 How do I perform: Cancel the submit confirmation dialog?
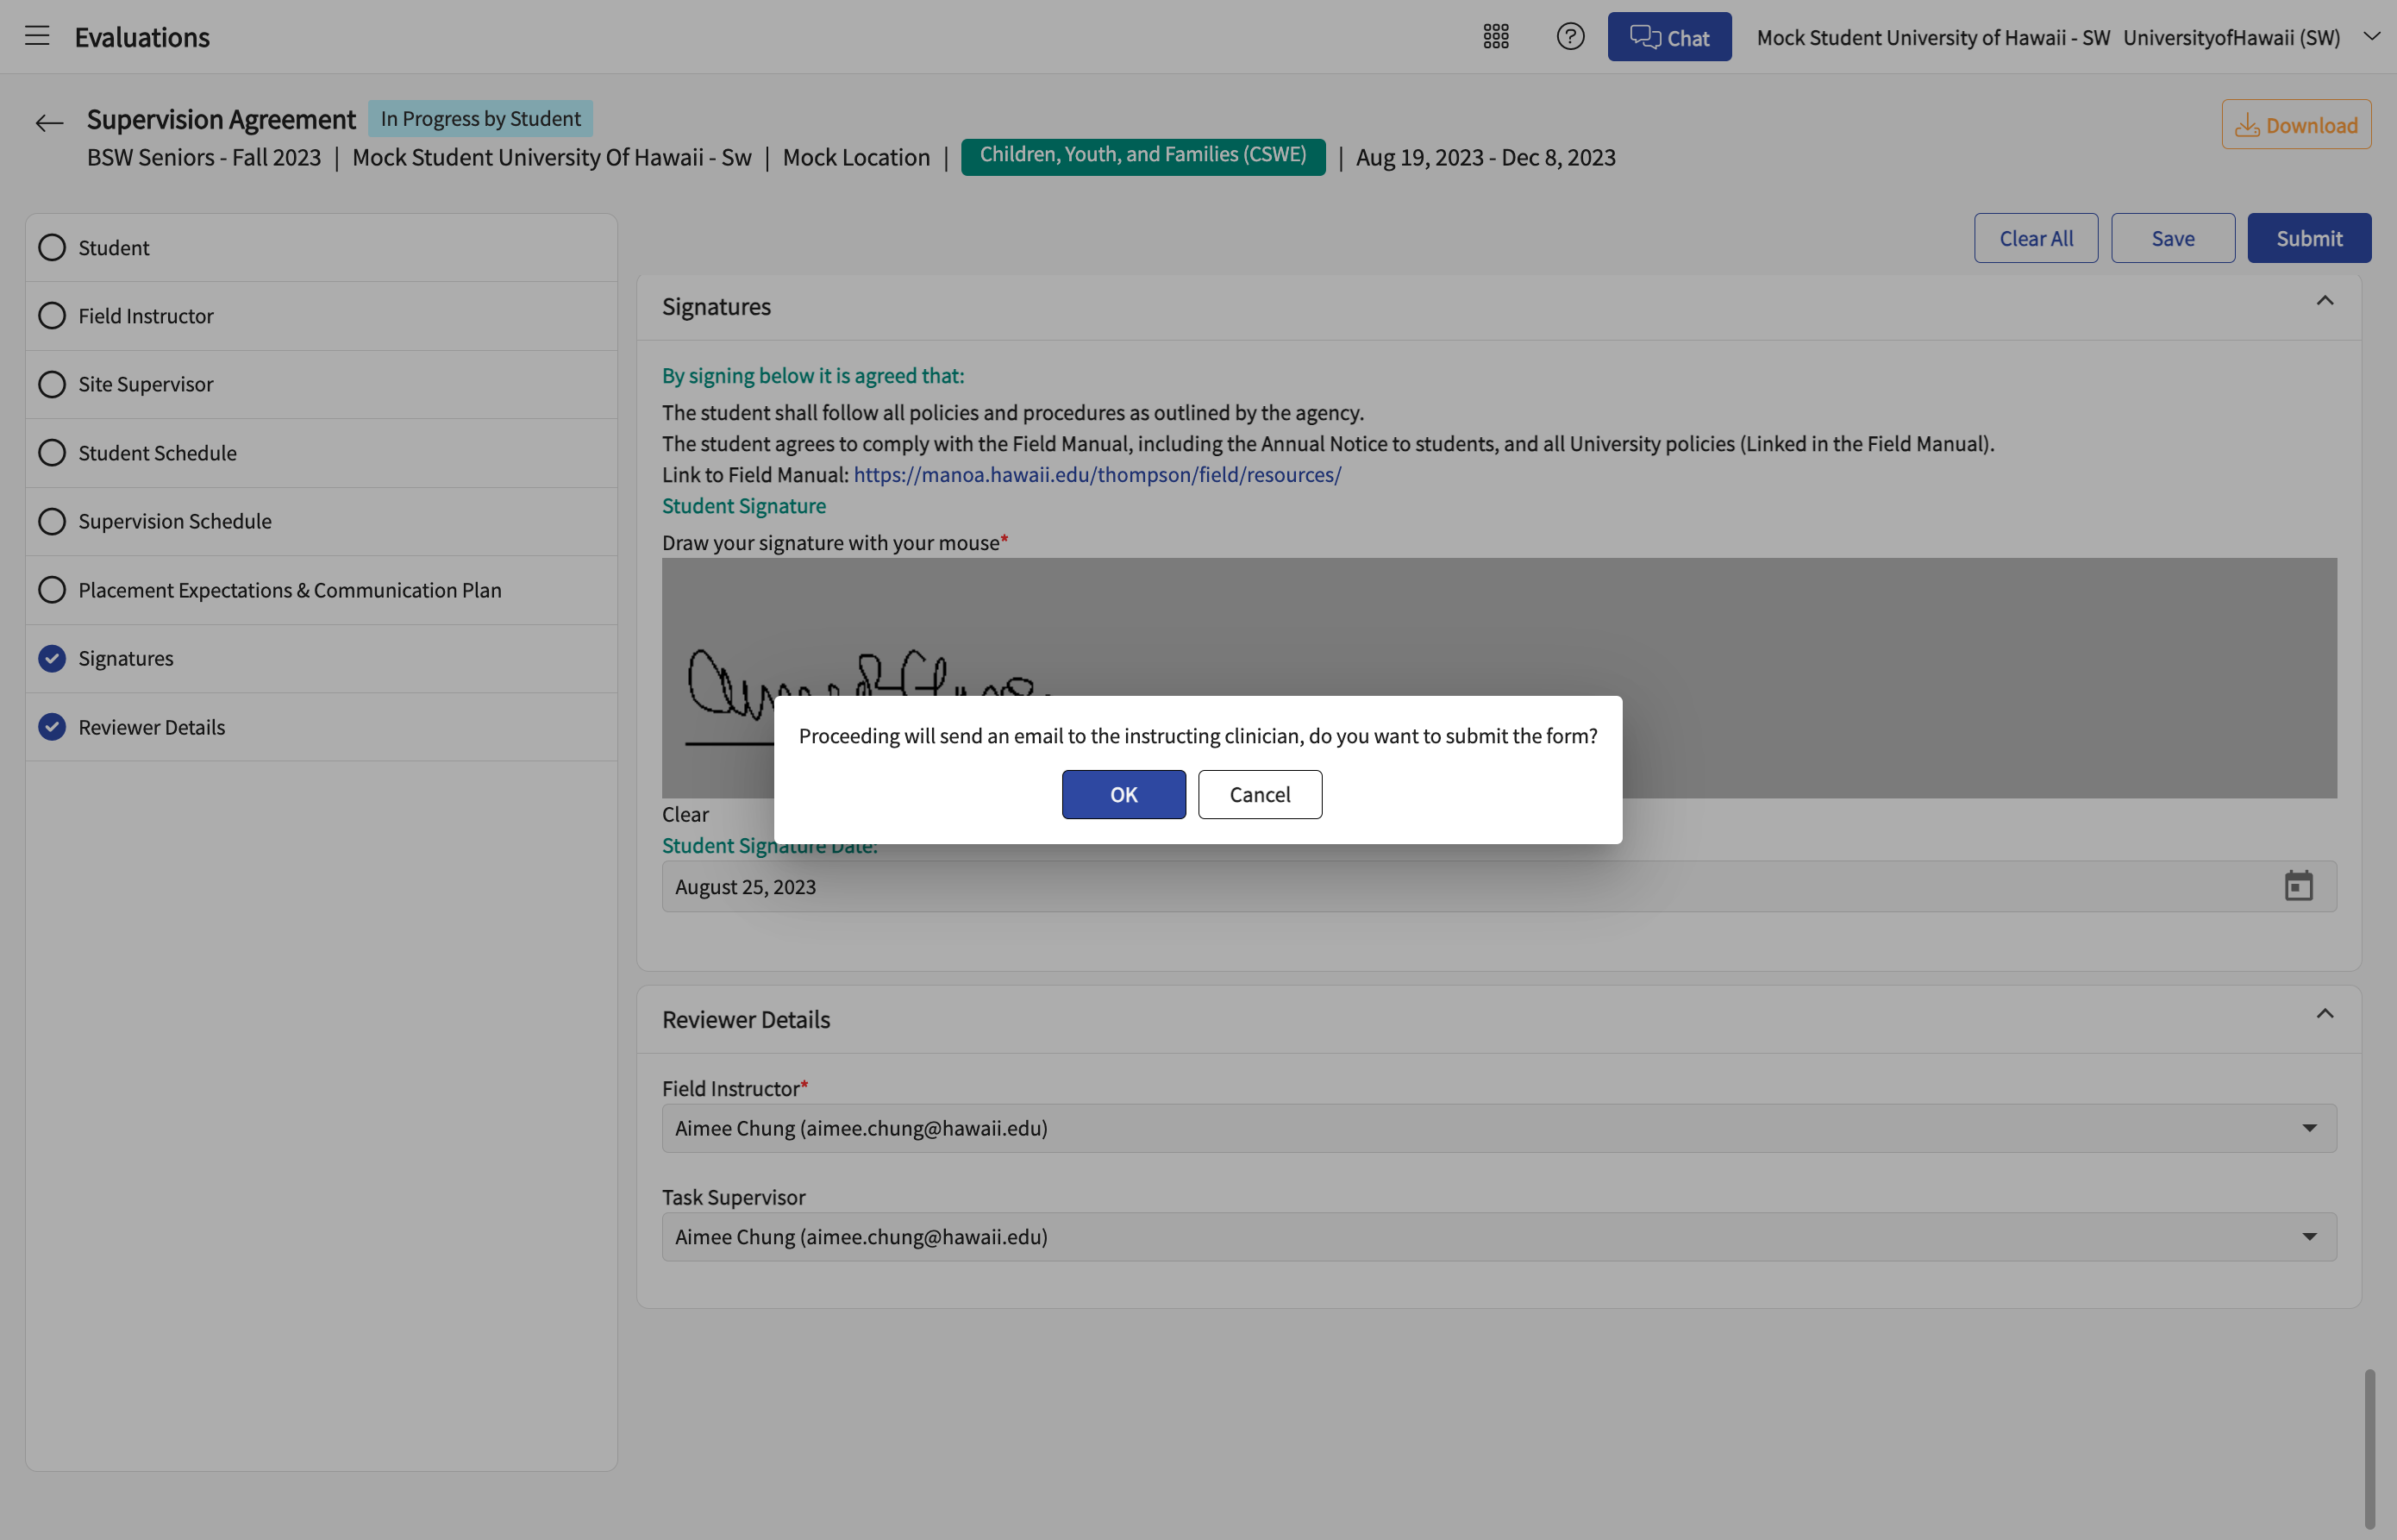click(x=1260, y=794)
